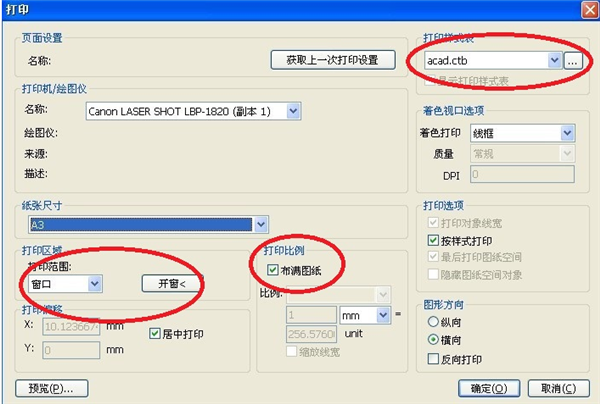
Task: Open the 质量 常规 dropdown
Action: (x=567, y=154)
